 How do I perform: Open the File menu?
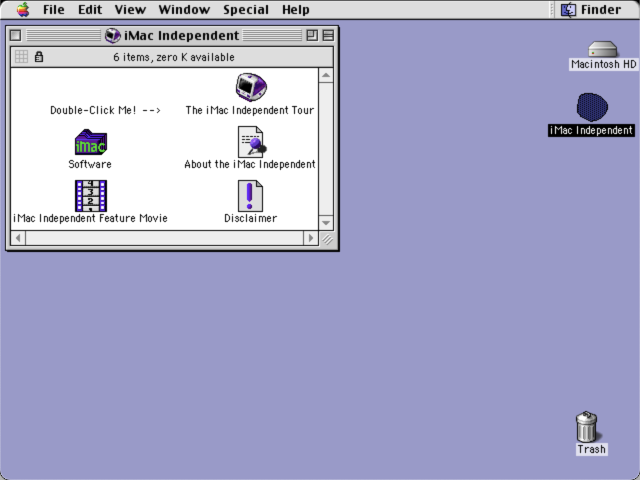tap(53, 9)
